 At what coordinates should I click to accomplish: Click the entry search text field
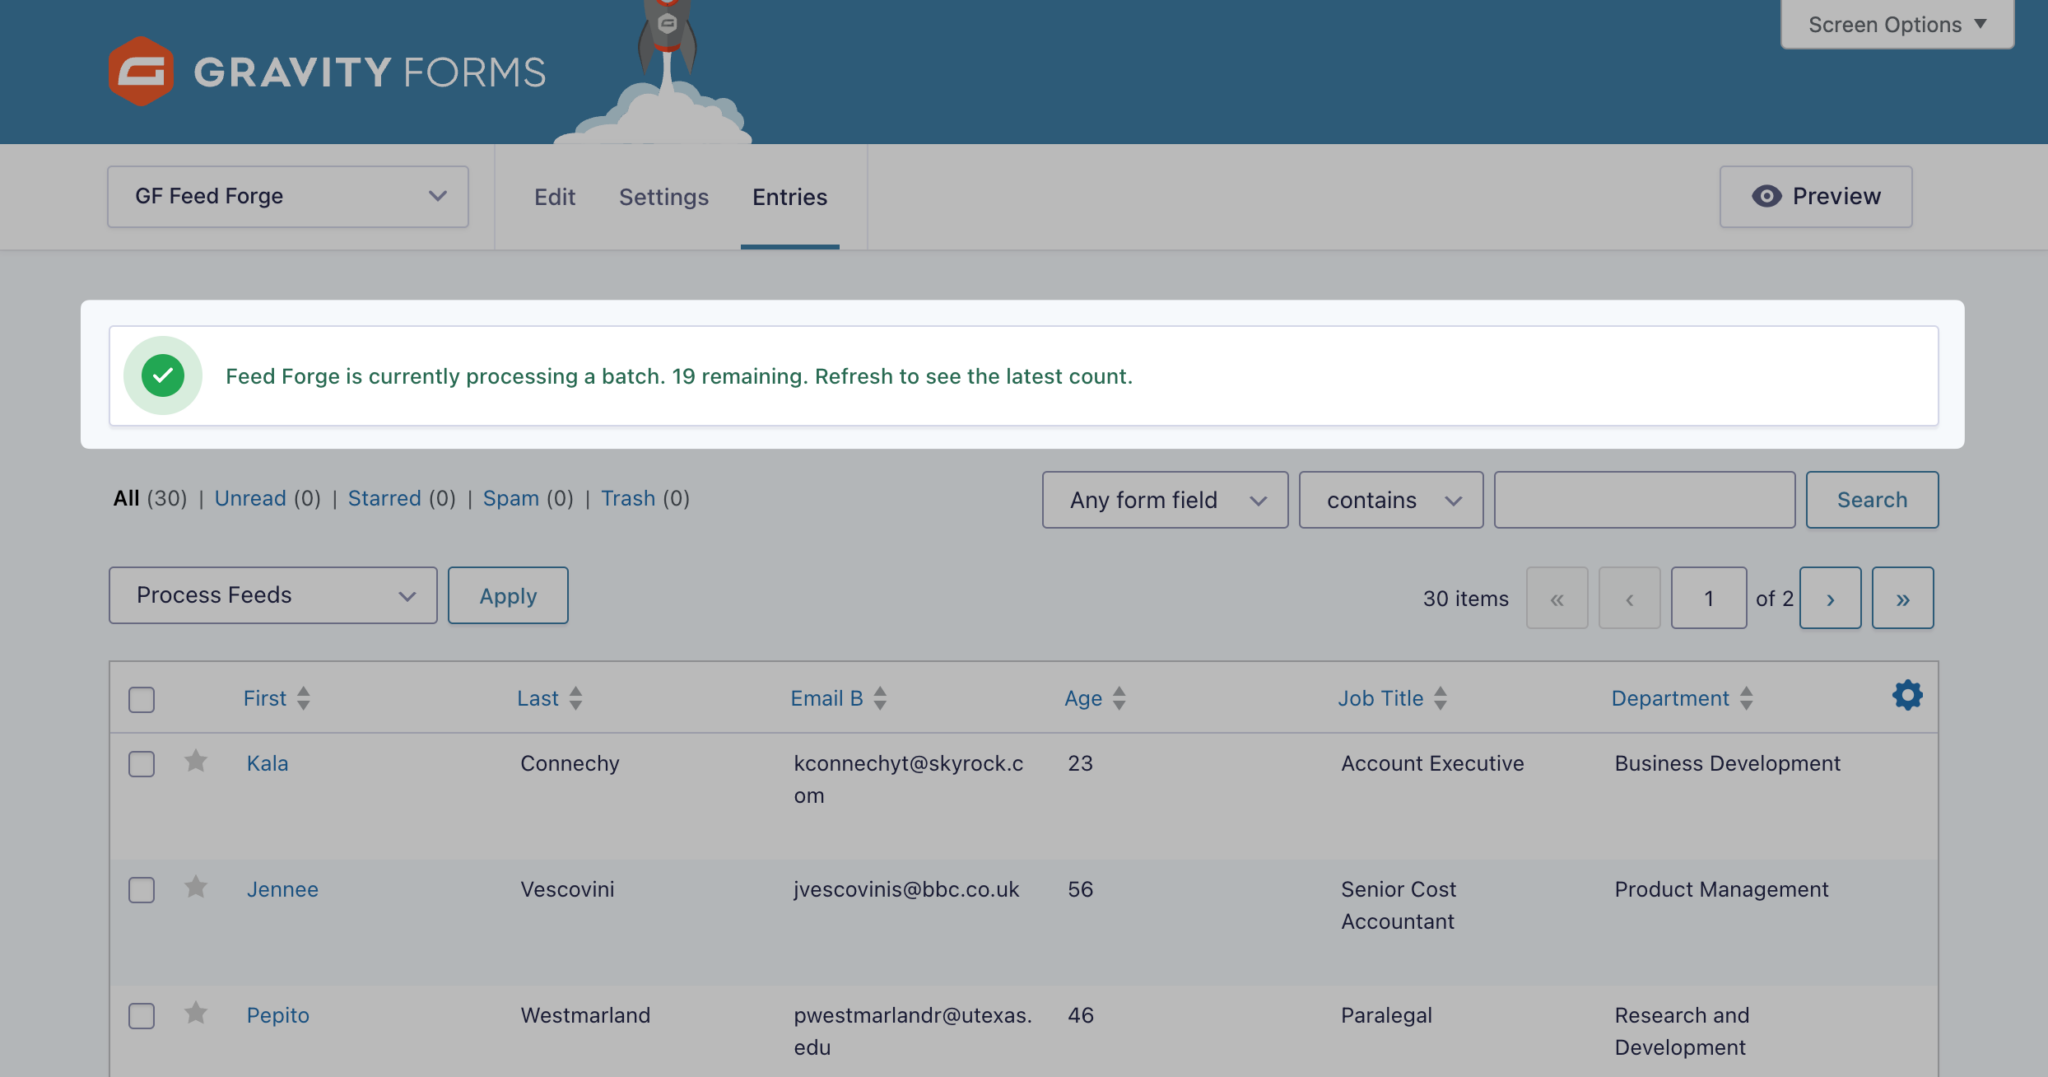click(x=1644, y=500)
